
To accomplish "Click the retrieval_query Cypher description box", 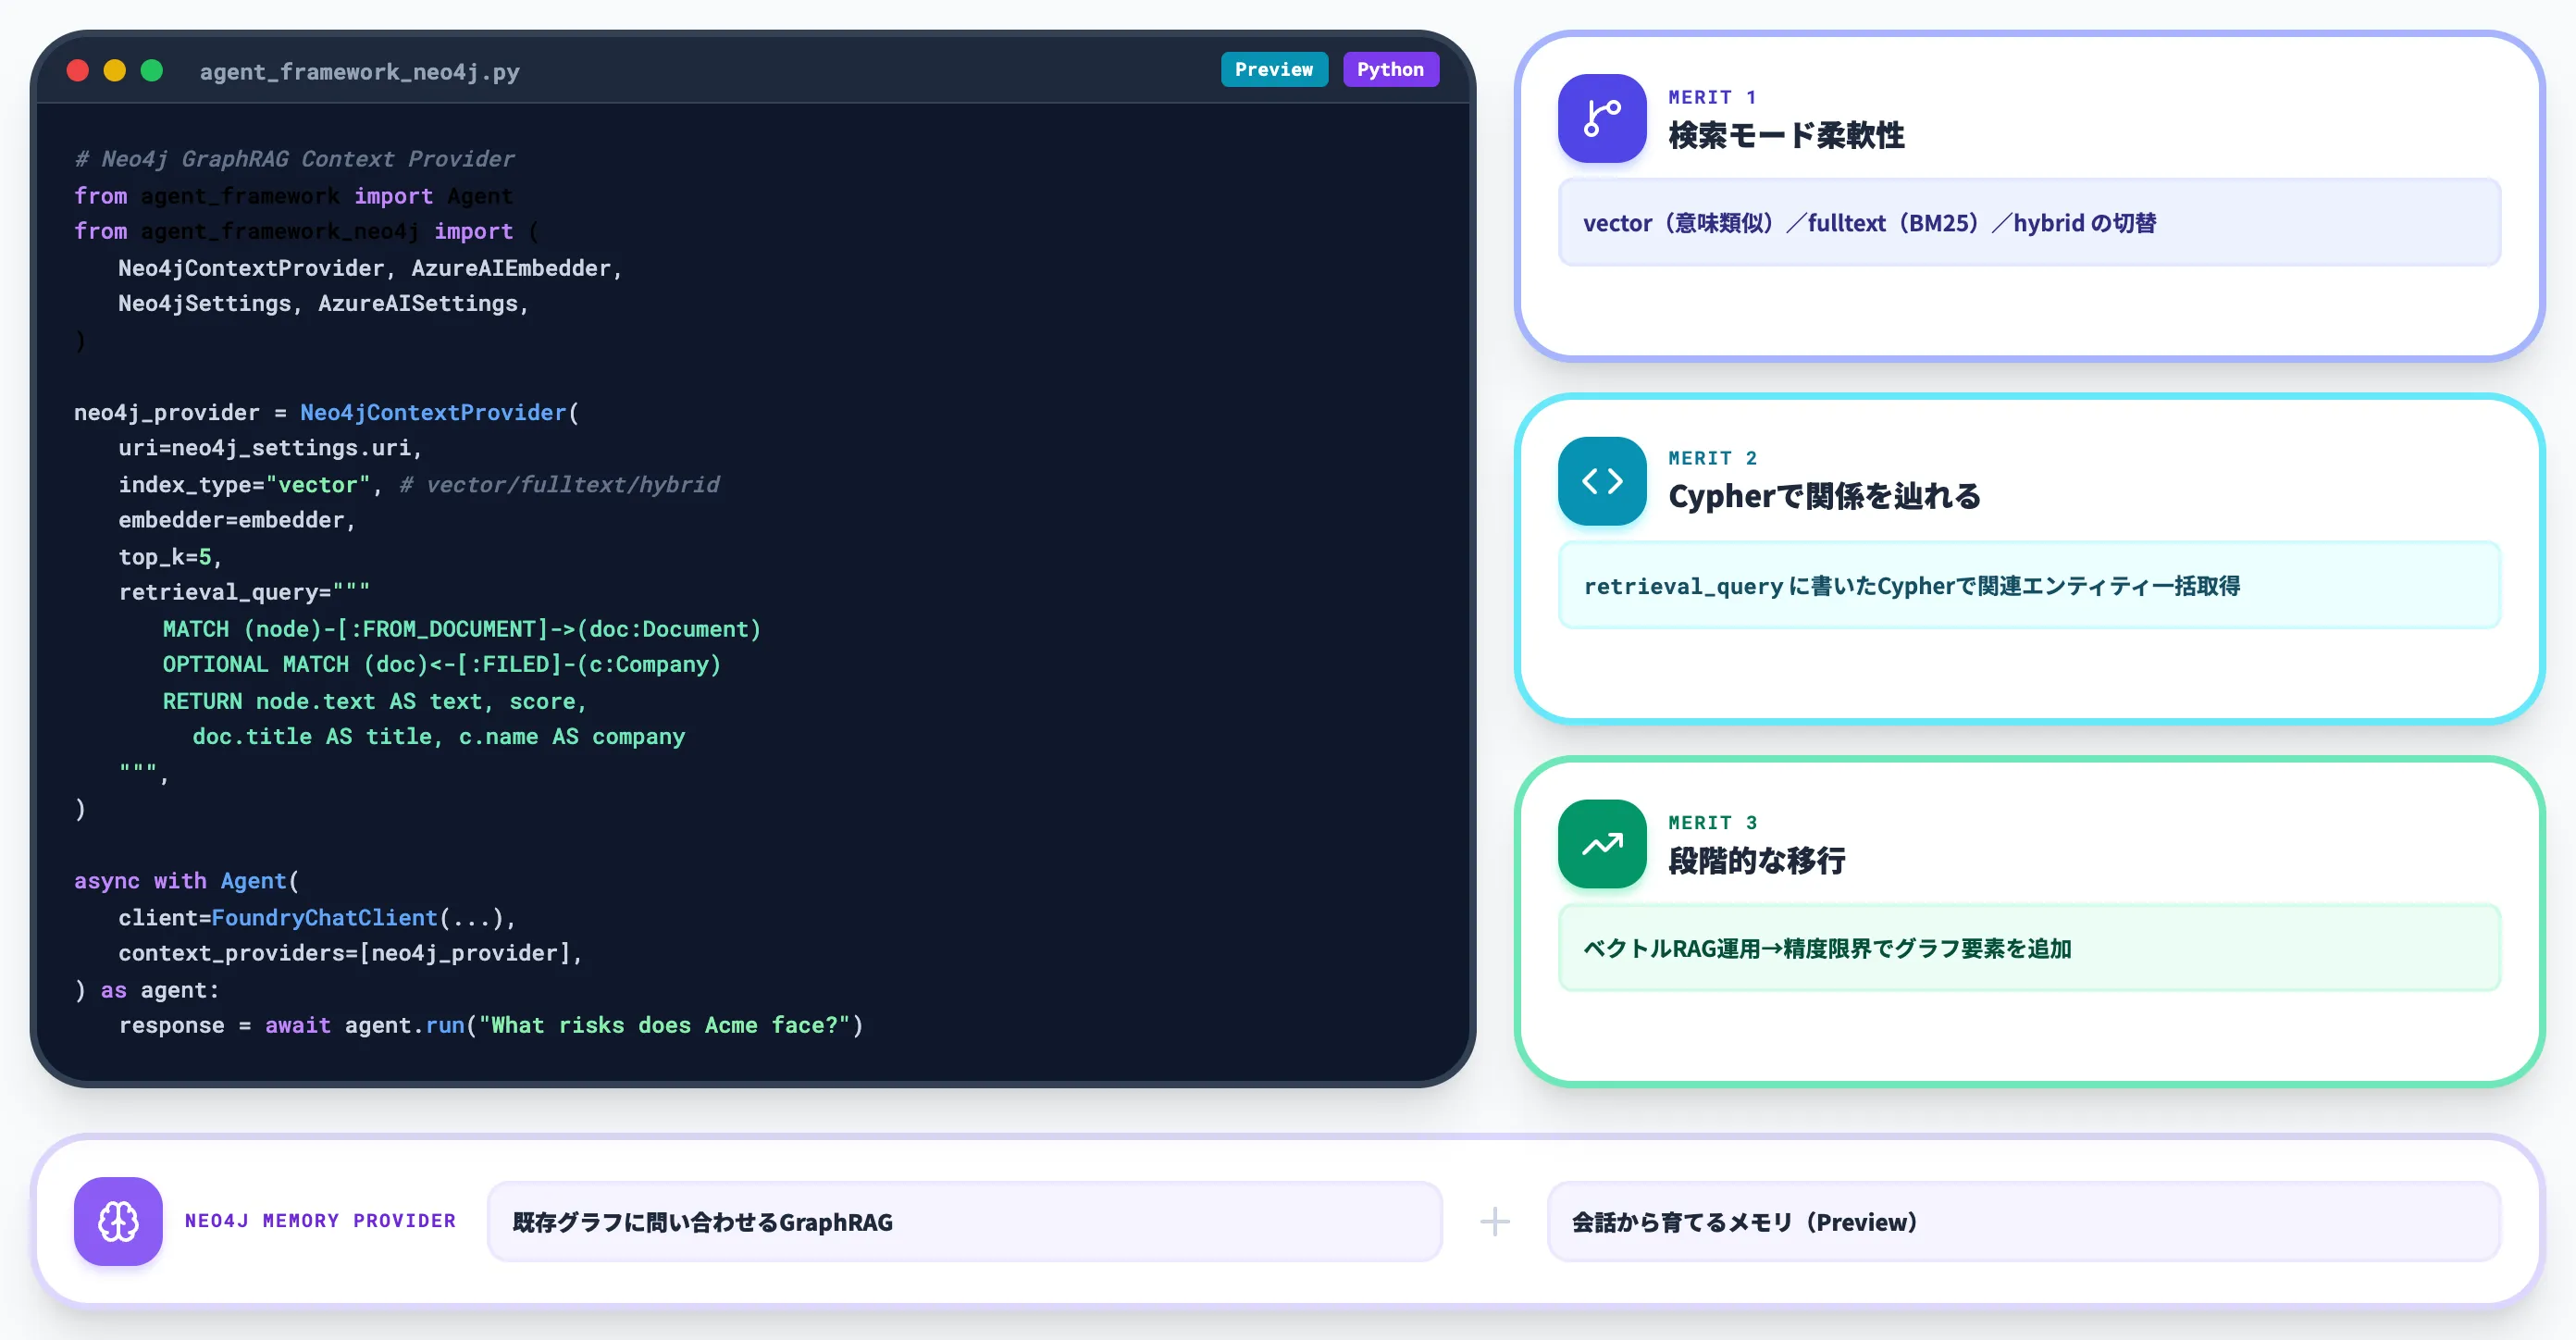I will [2029, 585].
